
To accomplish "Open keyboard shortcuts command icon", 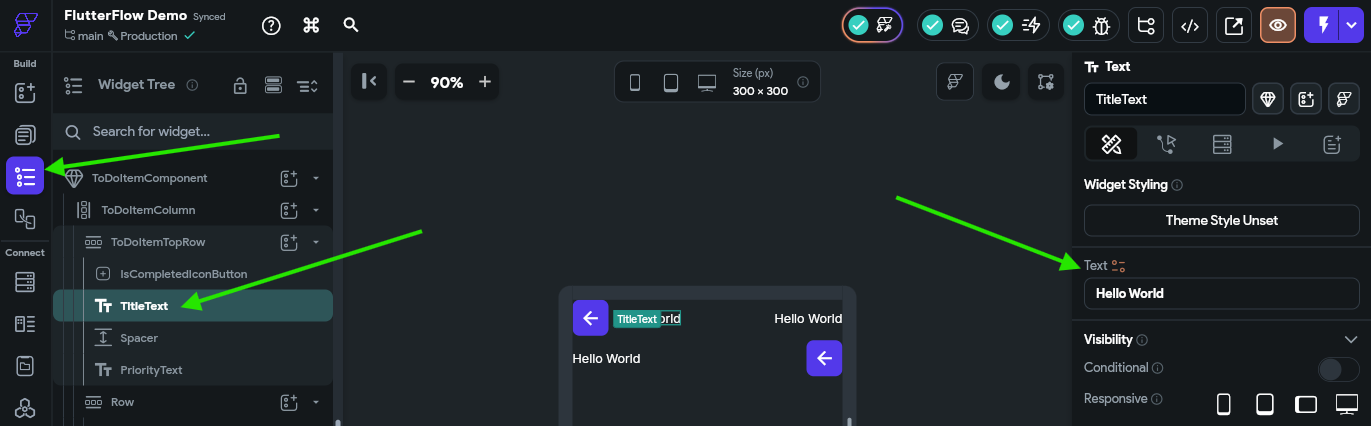I will 311,26.
